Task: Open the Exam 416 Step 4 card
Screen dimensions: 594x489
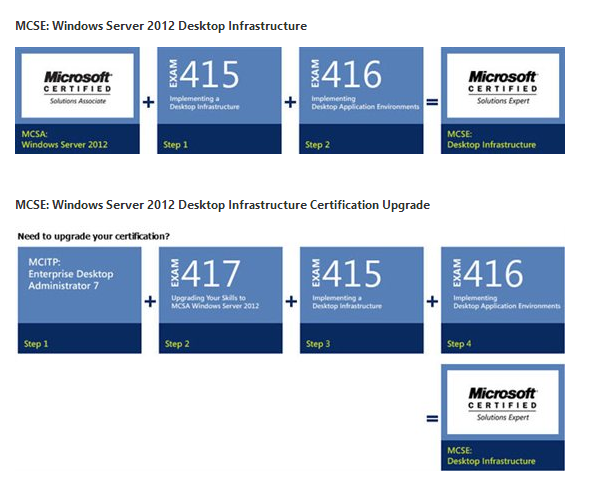Action: pyautogui.click(x=503, y=300)
